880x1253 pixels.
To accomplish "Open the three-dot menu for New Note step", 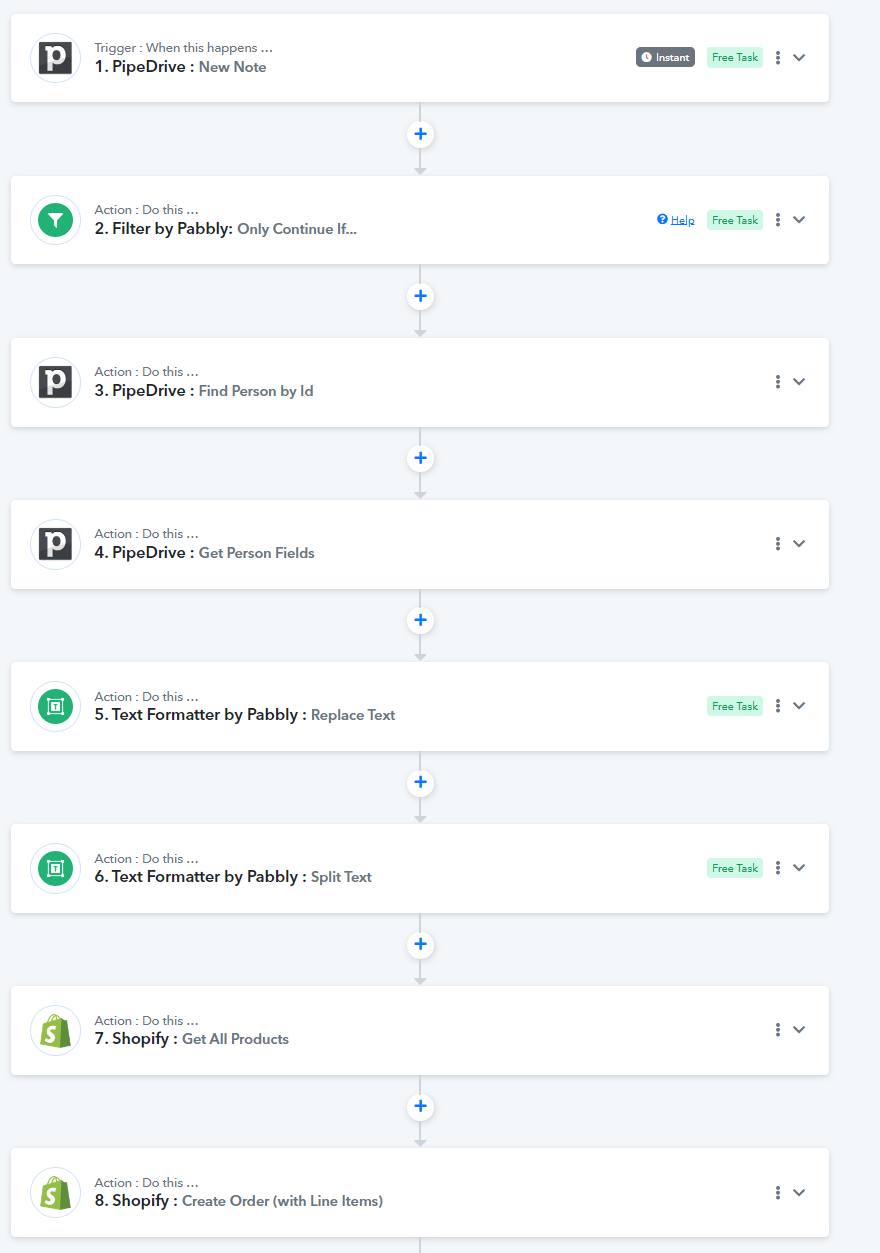I will tap(778, 58).
